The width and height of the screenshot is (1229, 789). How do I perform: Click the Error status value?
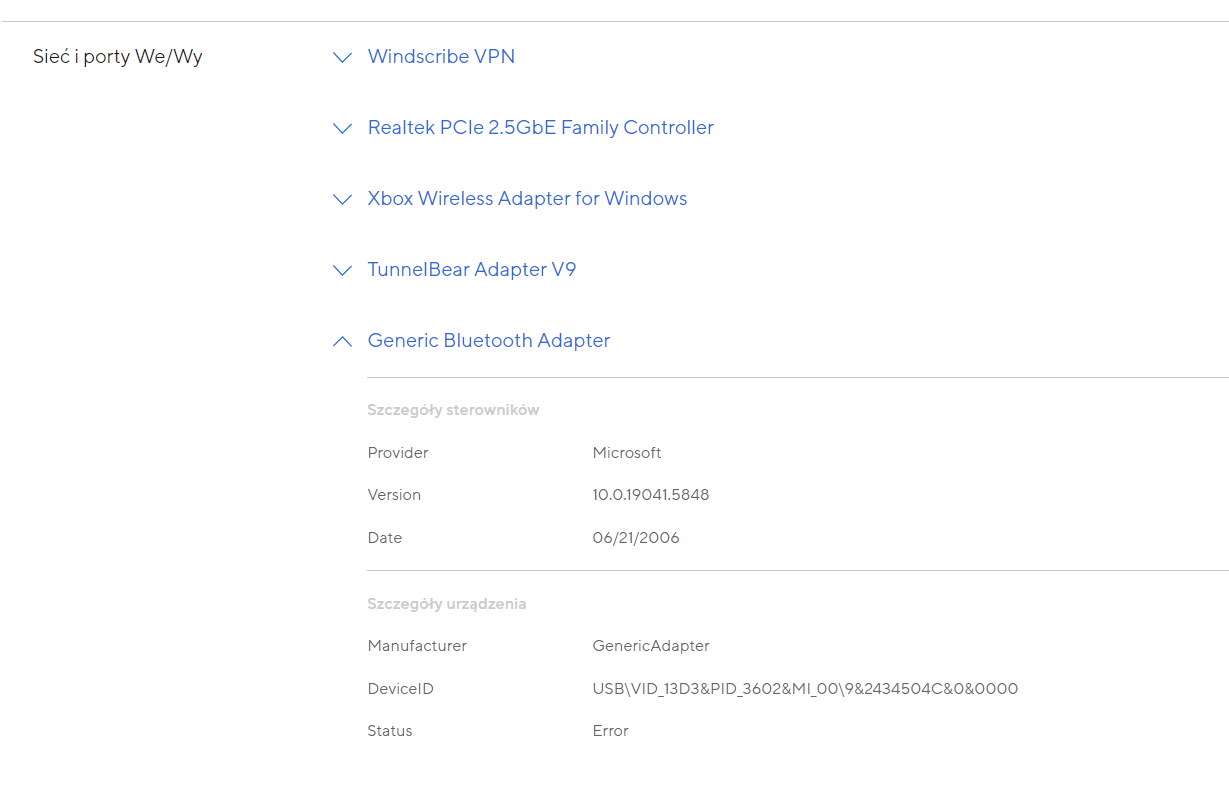(x=610, y=731)
